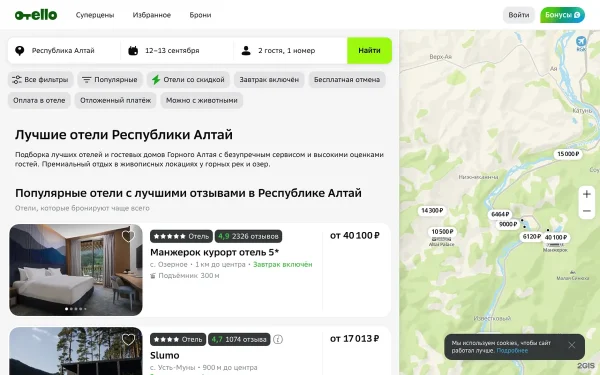Open the Избранное page
This screenshot has width=600, height=375.
click(152, 15)
